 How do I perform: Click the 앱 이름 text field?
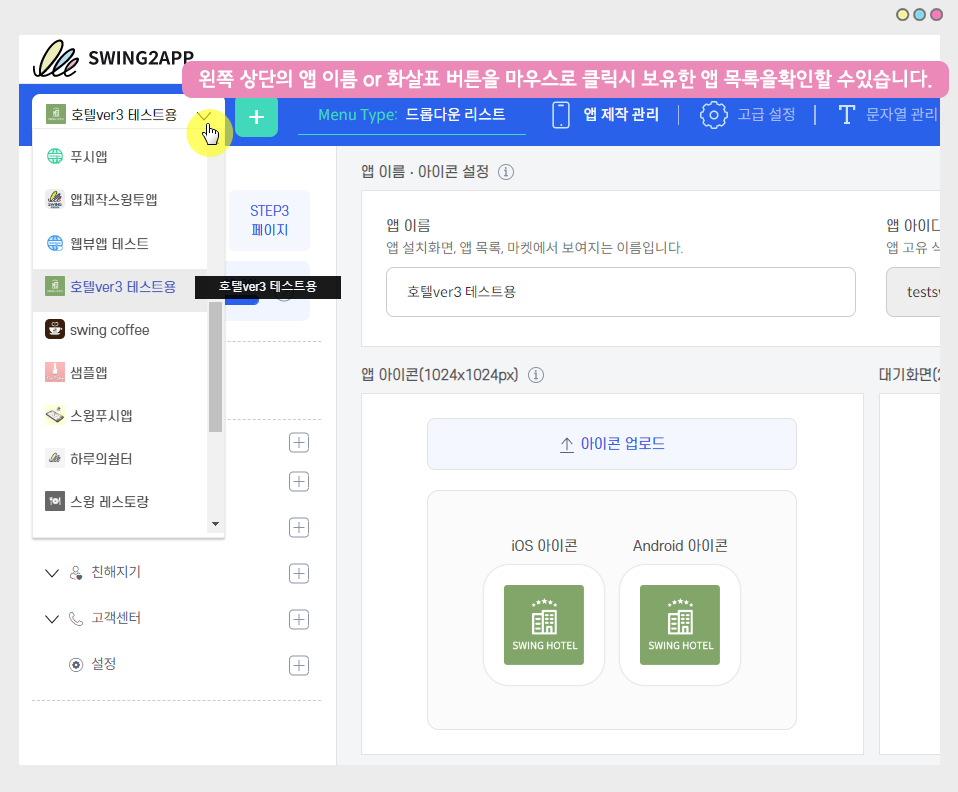point(620,292)
